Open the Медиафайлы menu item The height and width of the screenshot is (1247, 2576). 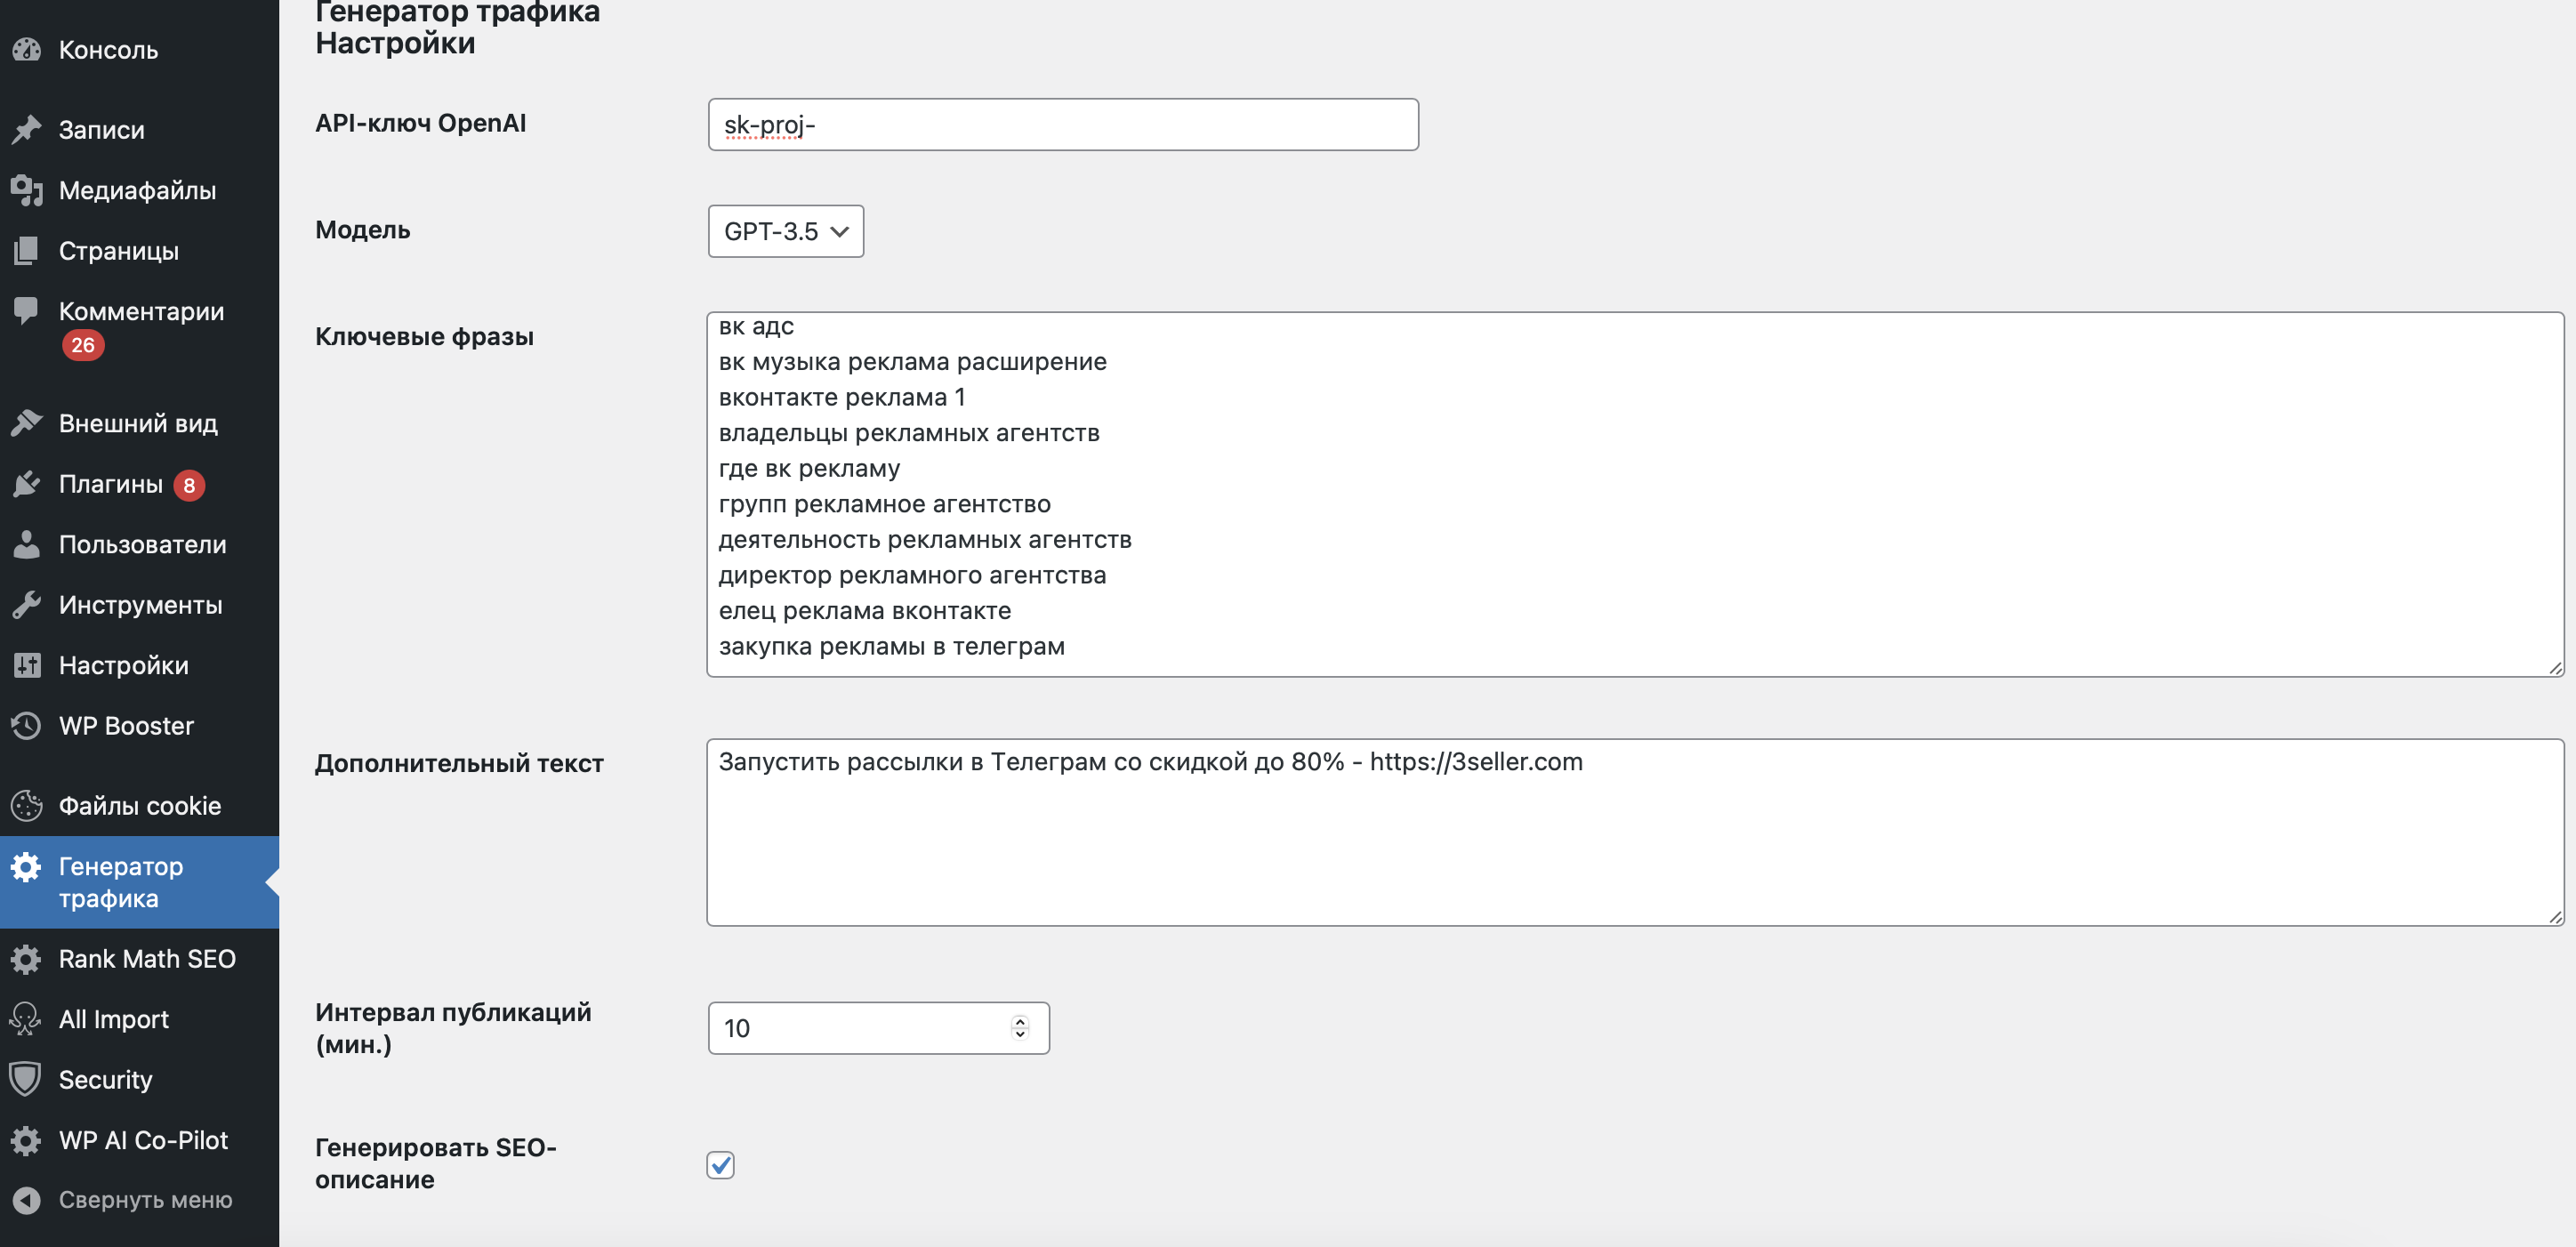pos(137,190)
